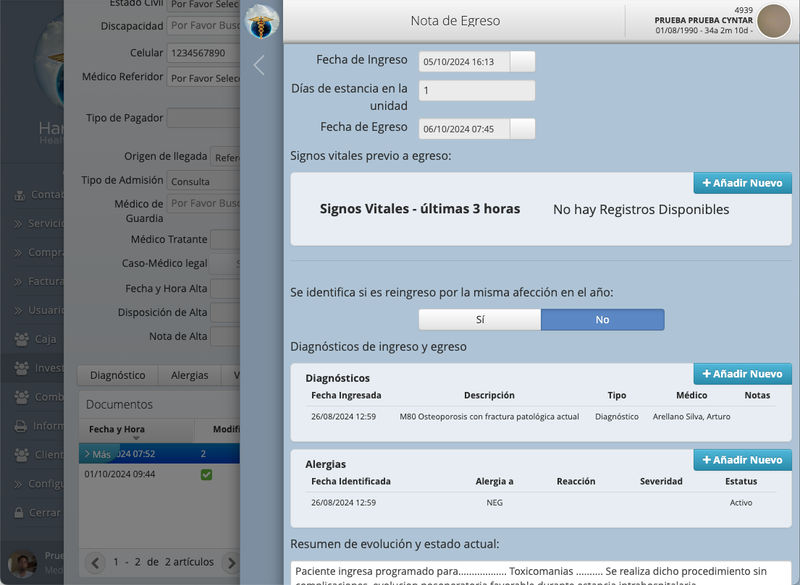Click the Días de estancia input field
The image size is (800, 585).
click(x=476, y=91)
